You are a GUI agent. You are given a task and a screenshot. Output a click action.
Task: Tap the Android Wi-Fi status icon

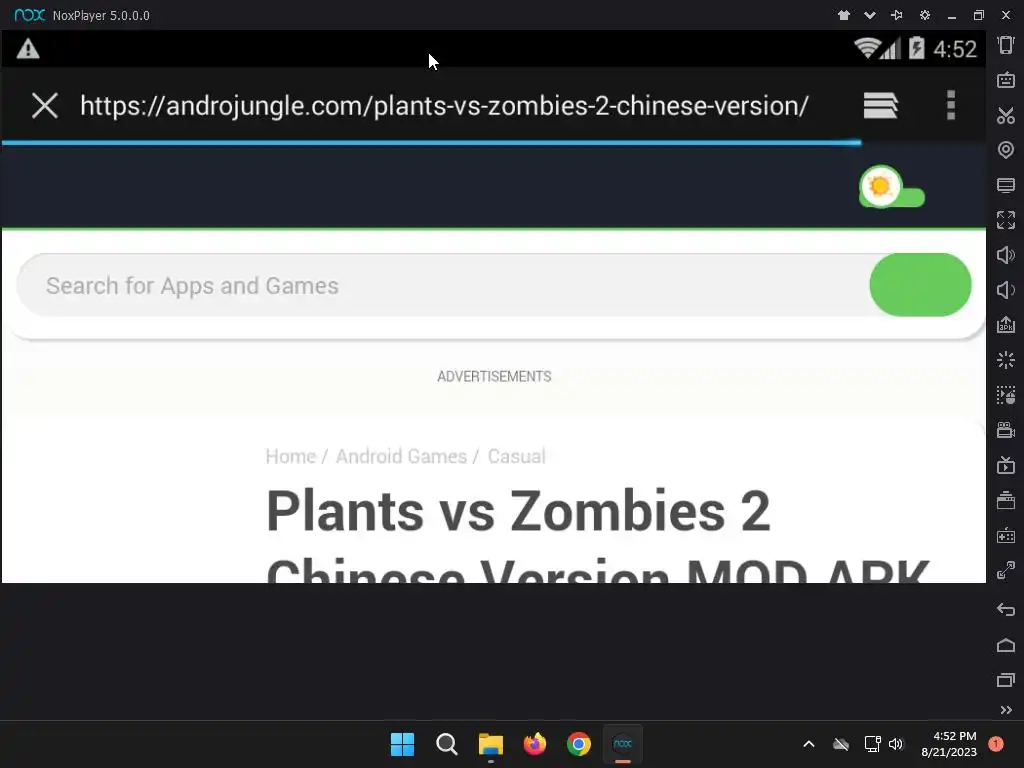pos(867,48)
